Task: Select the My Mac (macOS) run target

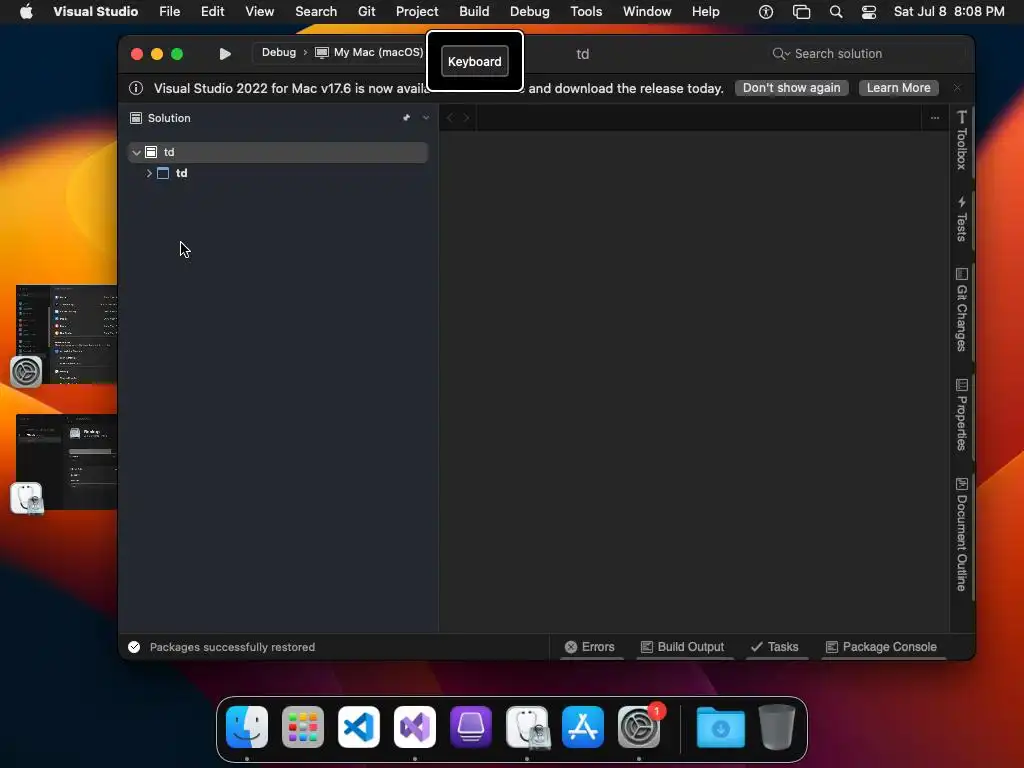Action: pos(369,52)
